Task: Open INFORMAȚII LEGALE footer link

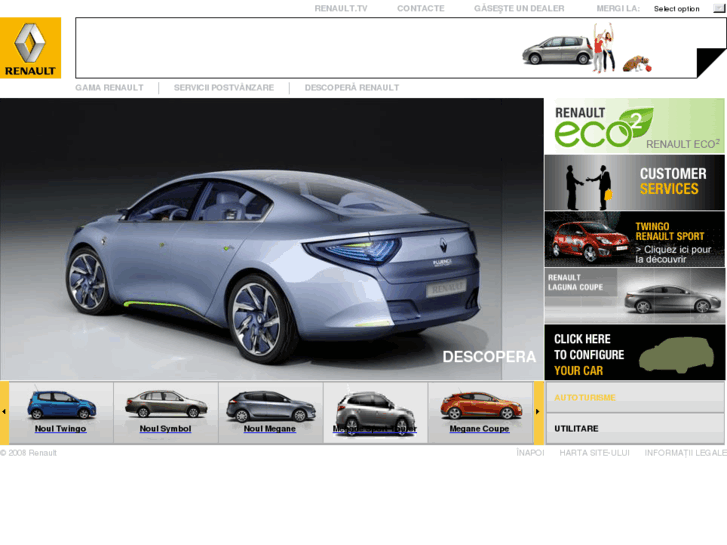Action: pyautogui.click(x=685, y=453)
